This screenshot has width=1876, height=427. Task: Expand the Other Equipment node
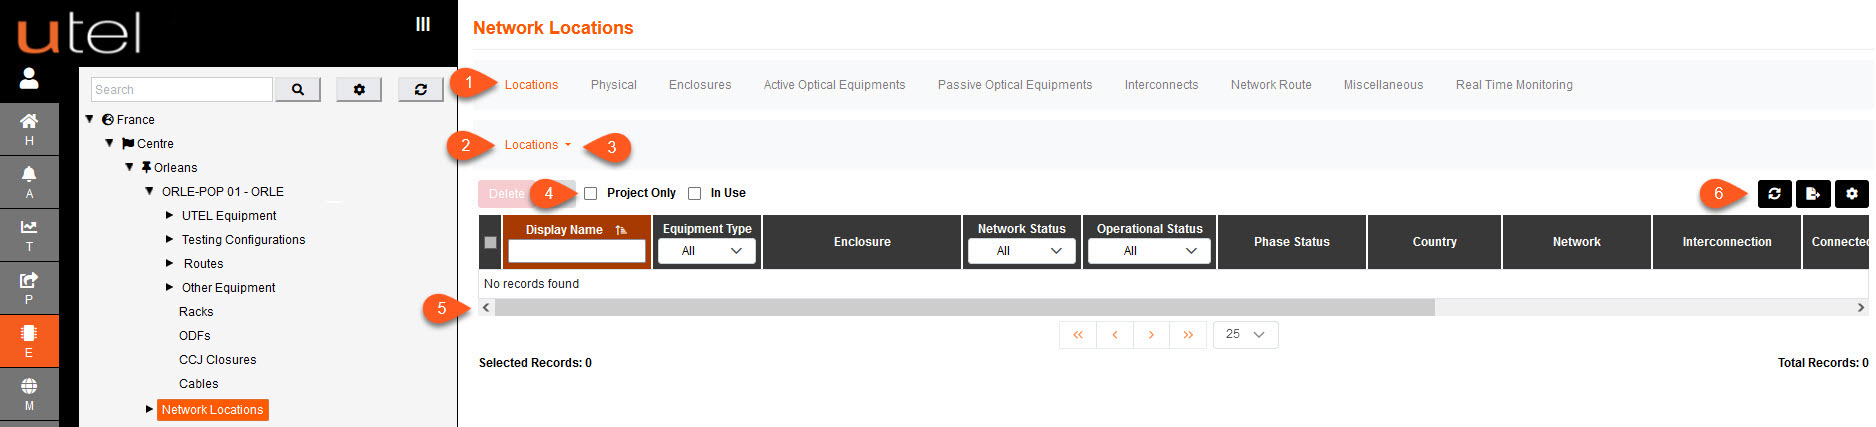coord(169,287)
